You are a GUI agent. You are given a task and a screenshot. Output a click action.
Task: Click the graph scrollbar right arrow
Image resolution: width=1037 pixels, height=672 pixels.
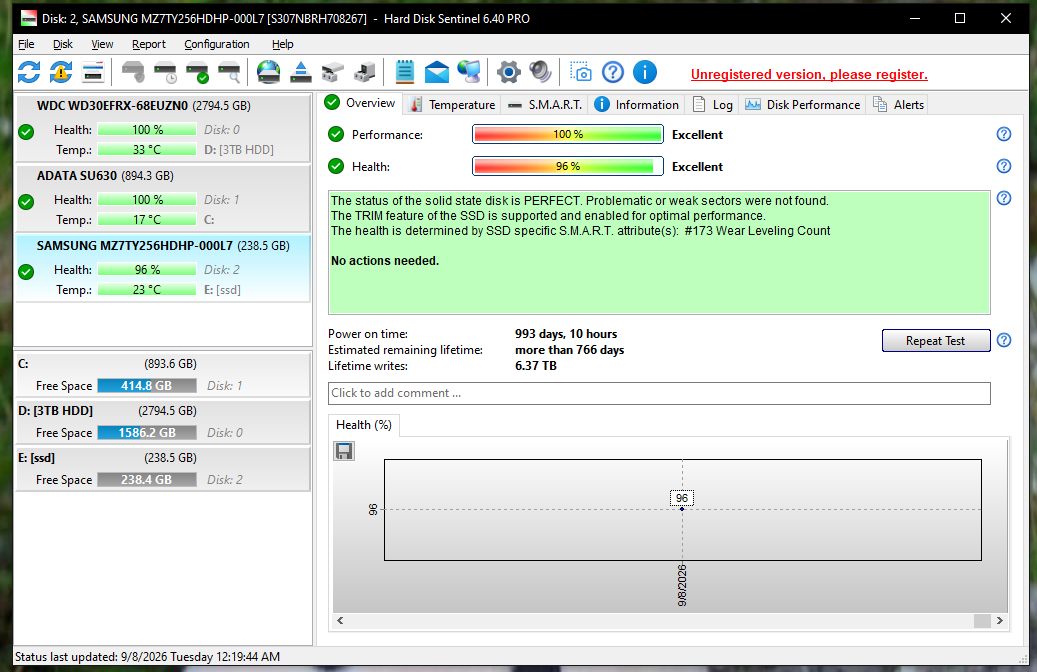(x=999, y=620)
